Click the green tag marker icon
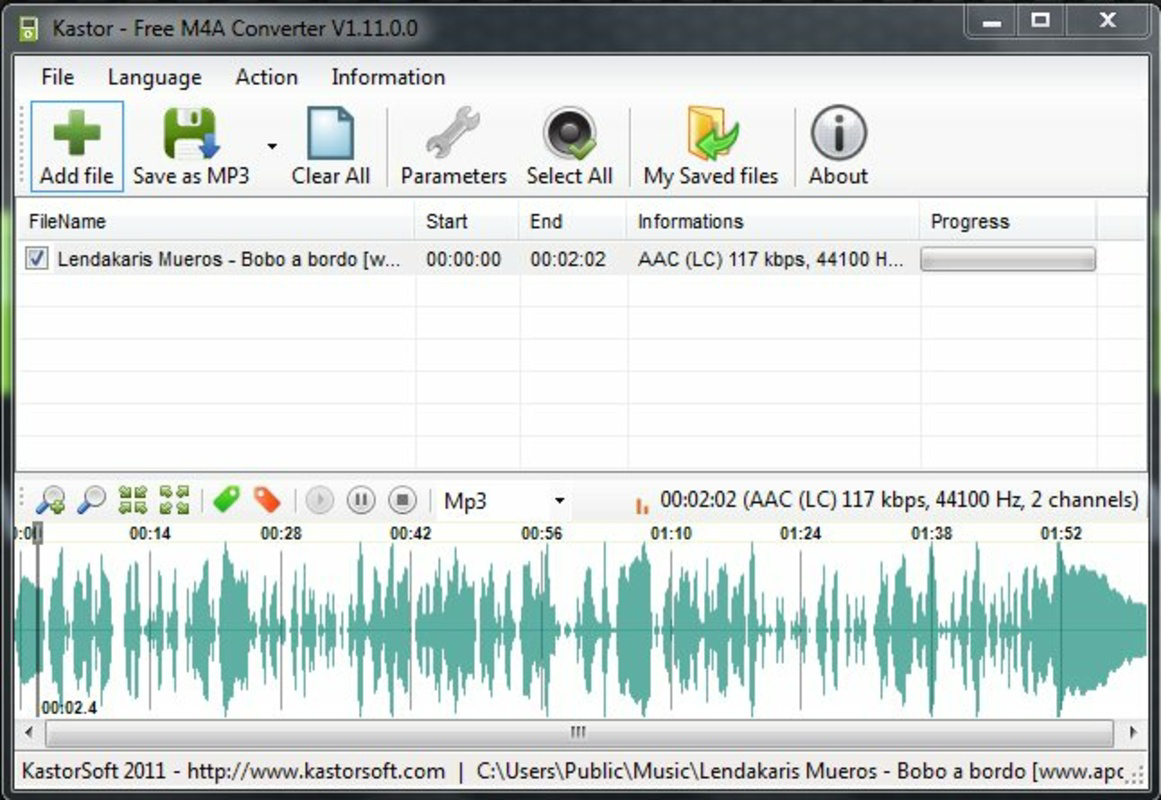Screen dimensions: 1161x800 click(226, 500)
